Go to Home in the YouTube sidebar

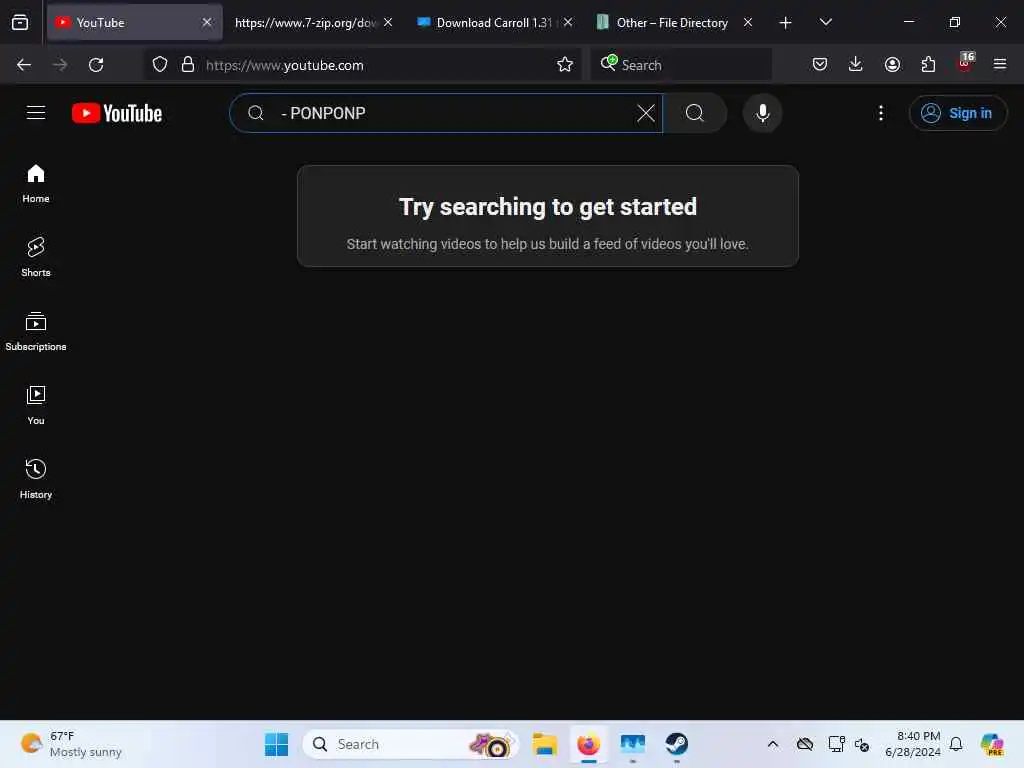36,184
